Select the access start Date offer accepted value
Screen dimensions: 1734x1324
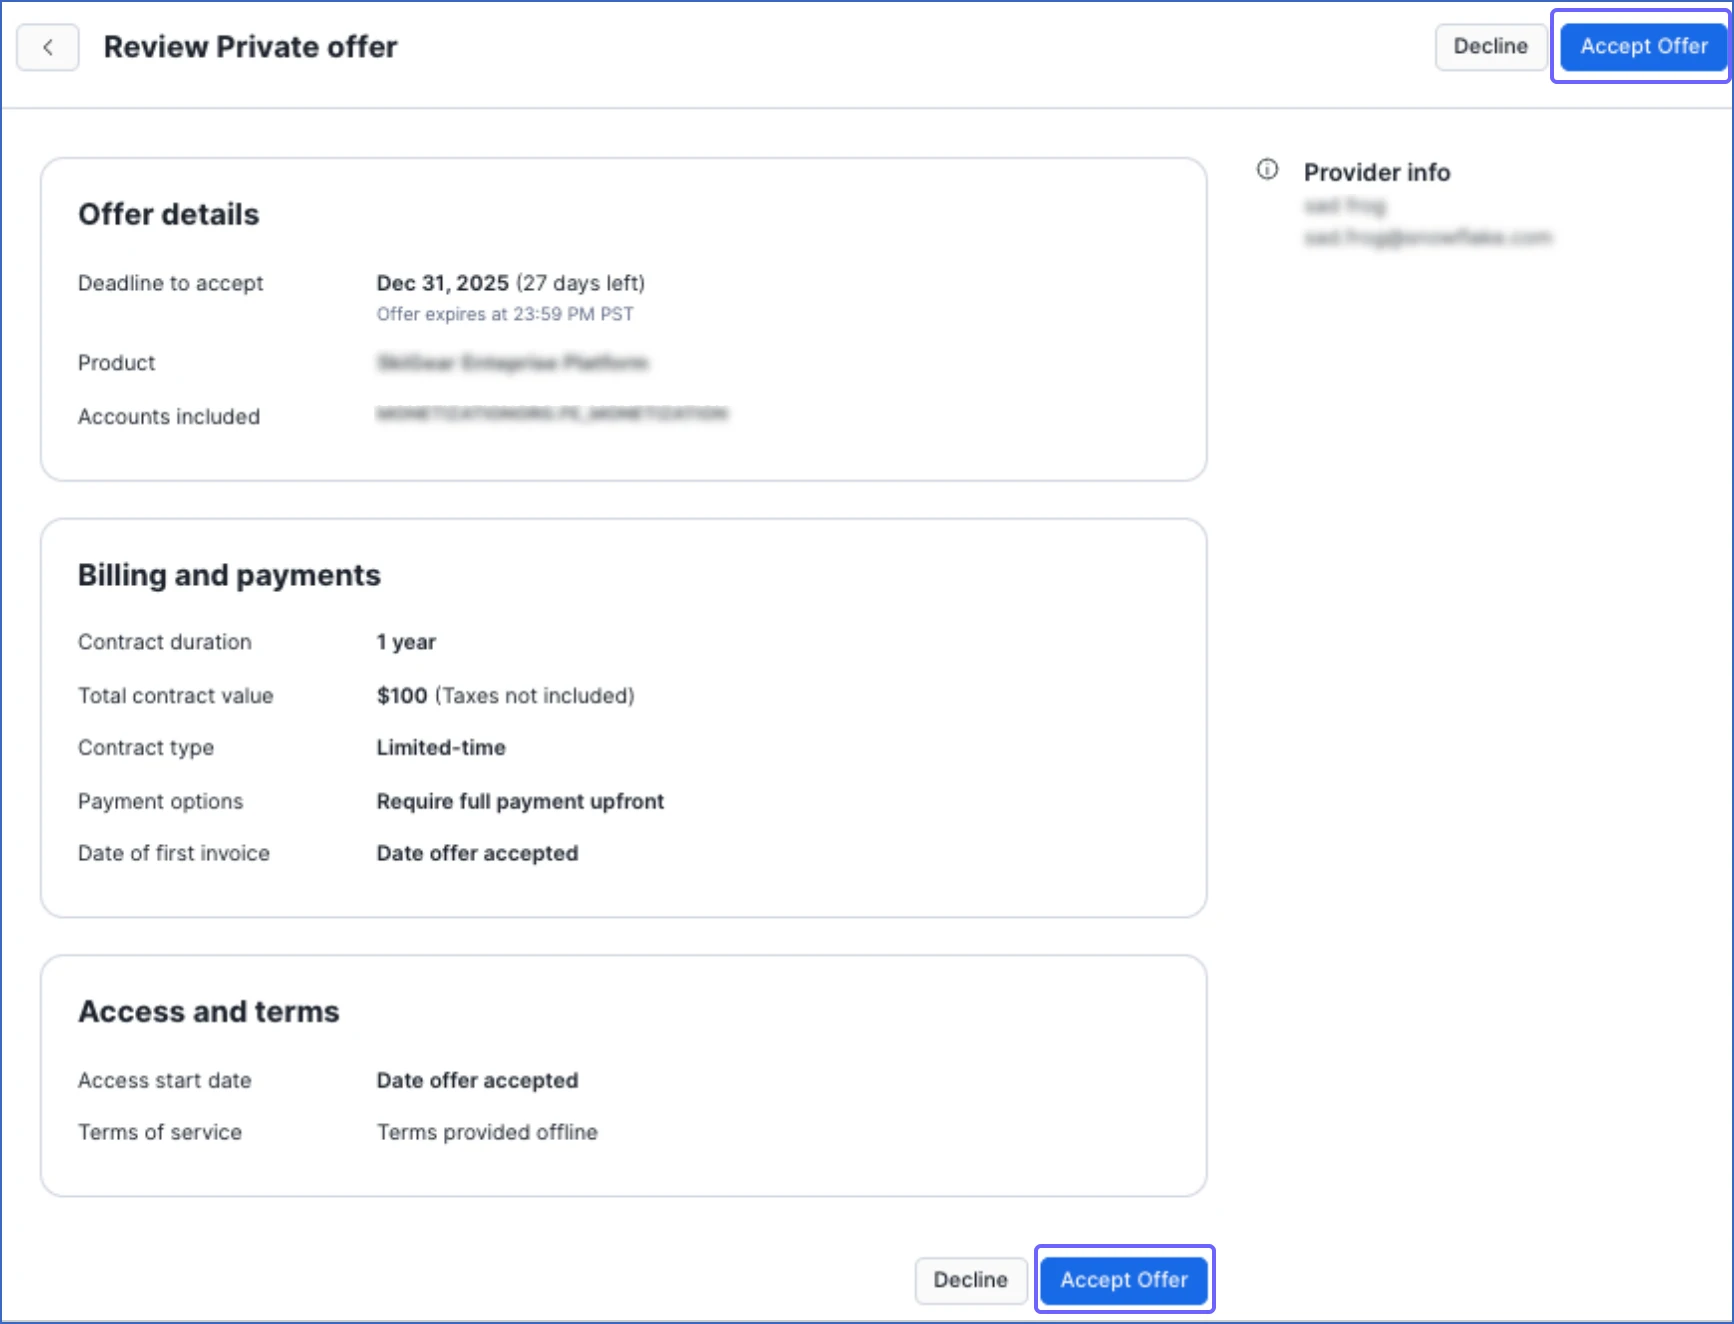pyautogui.click(x=477, y=1081)
